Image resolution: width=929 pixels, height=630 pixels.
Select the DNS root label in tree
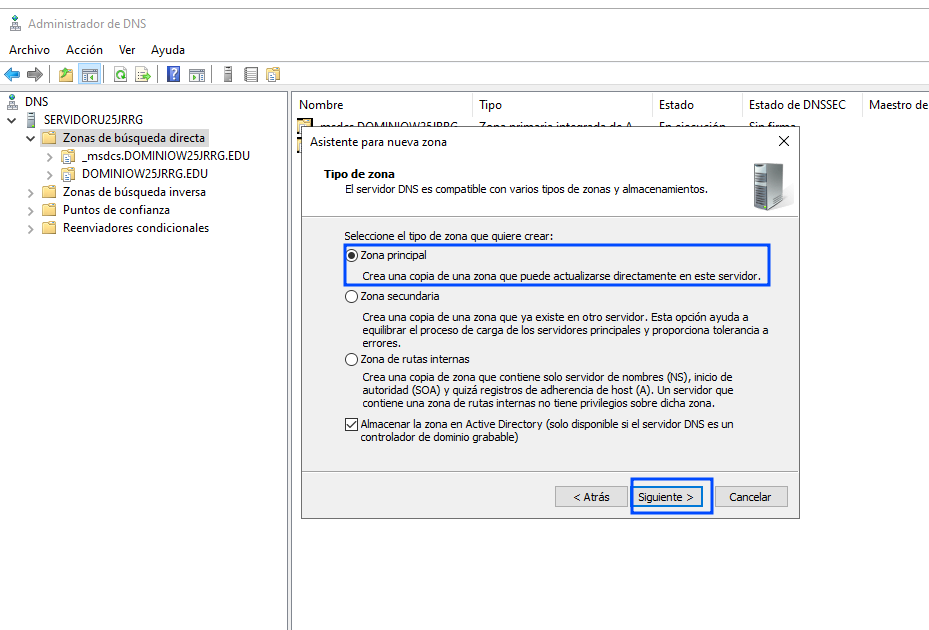tap(36, 102)
